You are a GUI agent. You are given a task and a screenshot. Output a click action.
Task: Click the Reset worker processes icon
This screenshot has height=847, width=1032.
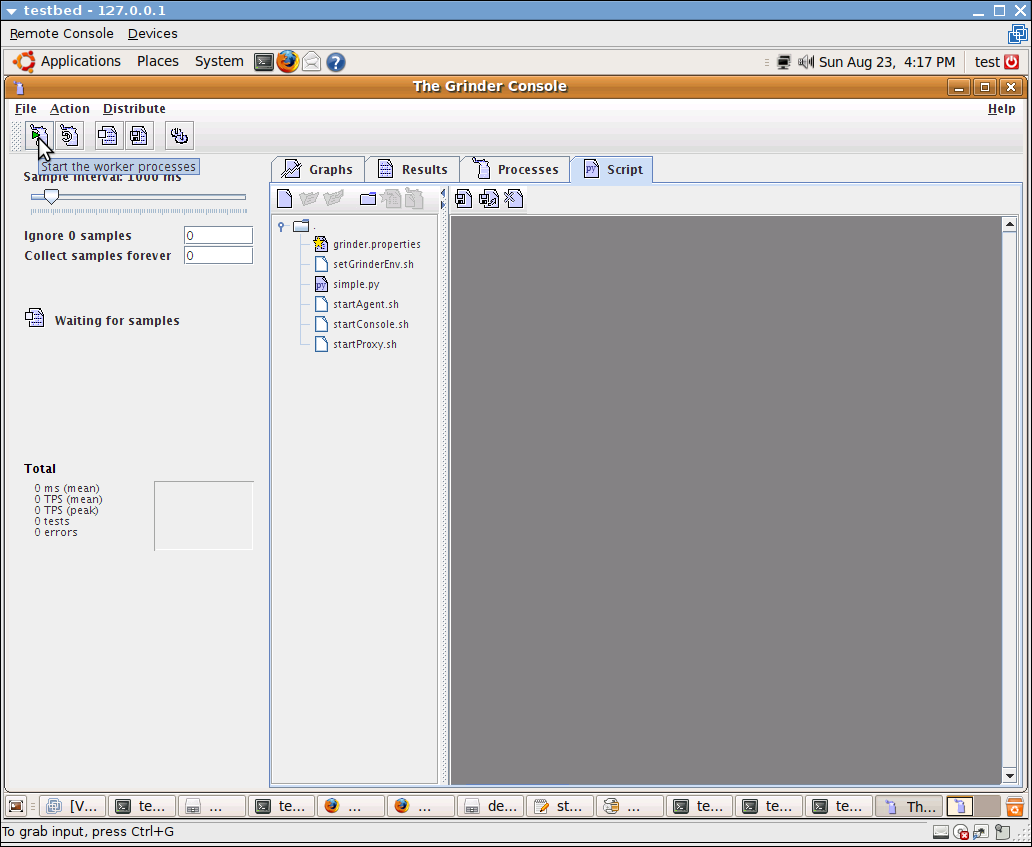point(70,136)
